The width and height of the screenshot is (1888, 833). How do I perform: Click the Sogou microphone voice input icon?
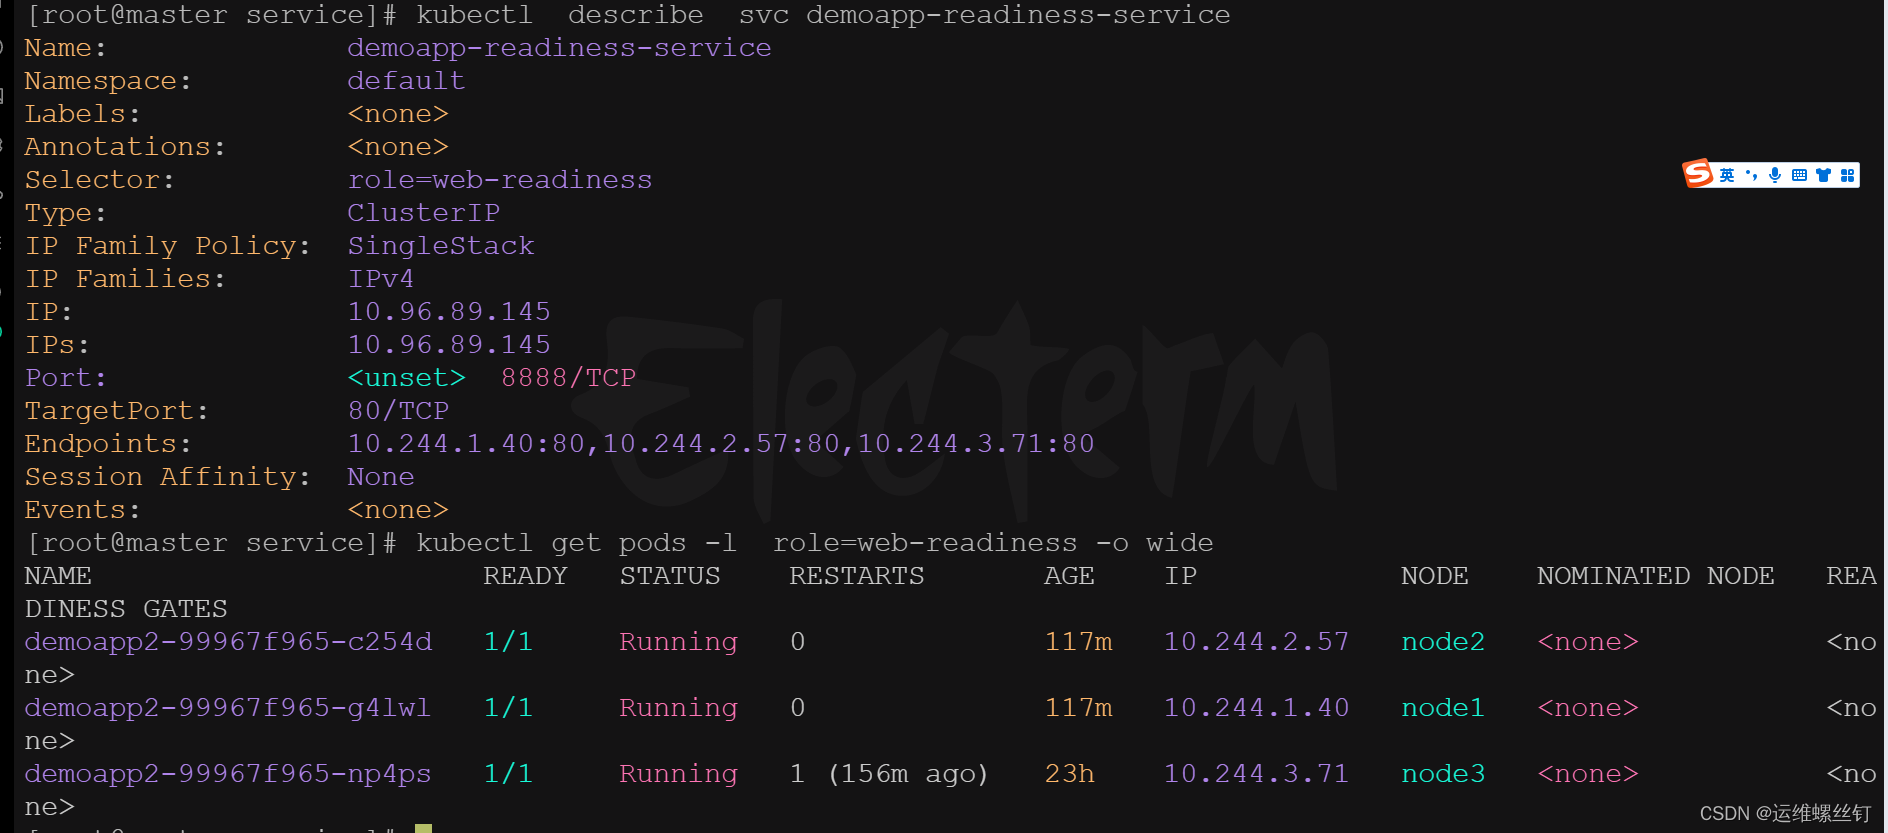click(1775, 175)
